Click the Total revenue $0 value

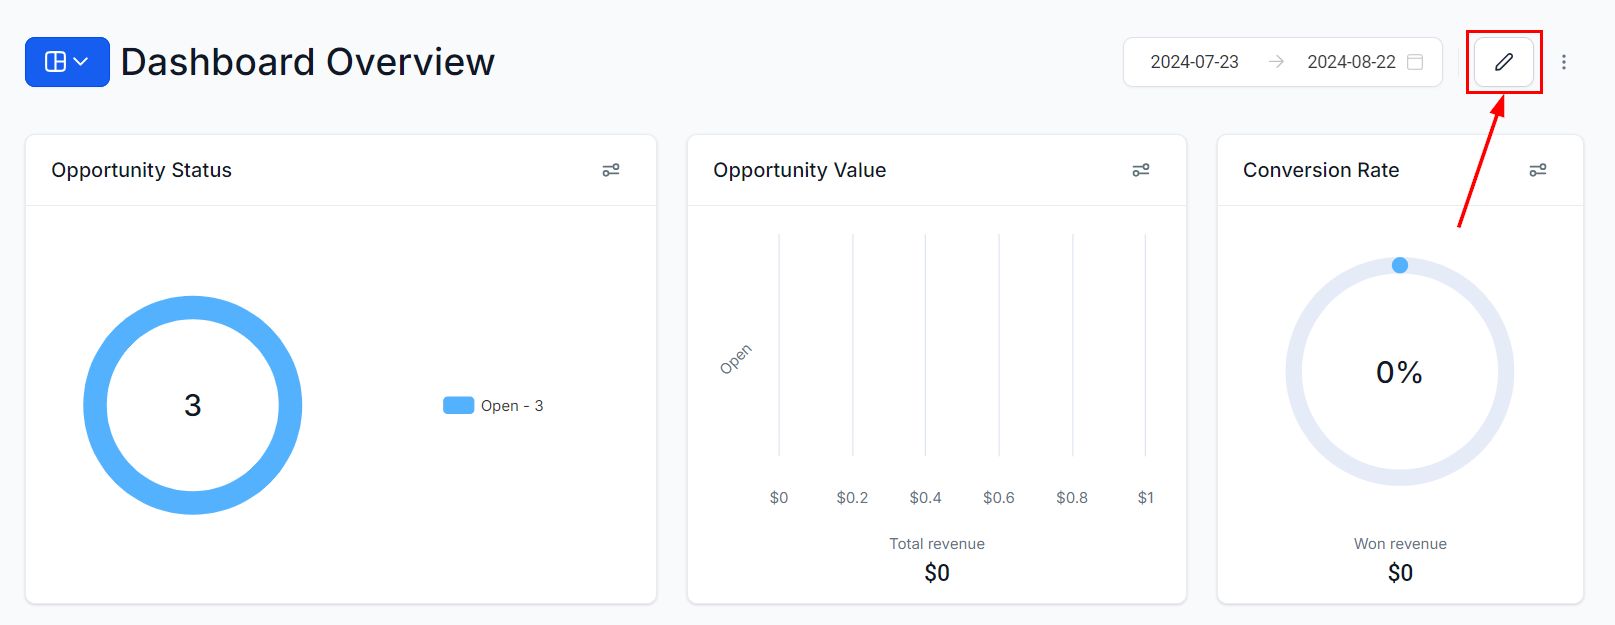click(937, 573)
